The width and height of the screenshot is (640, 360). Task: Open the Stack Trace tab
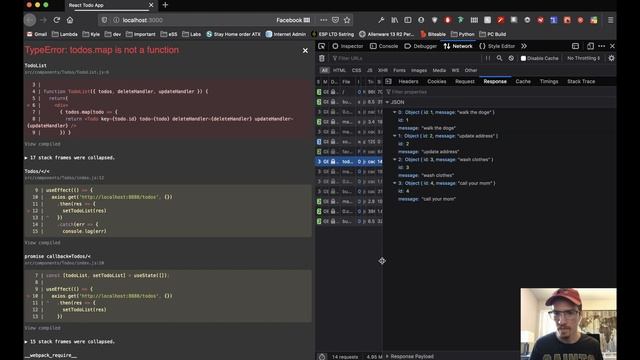(x=581, y=82)
